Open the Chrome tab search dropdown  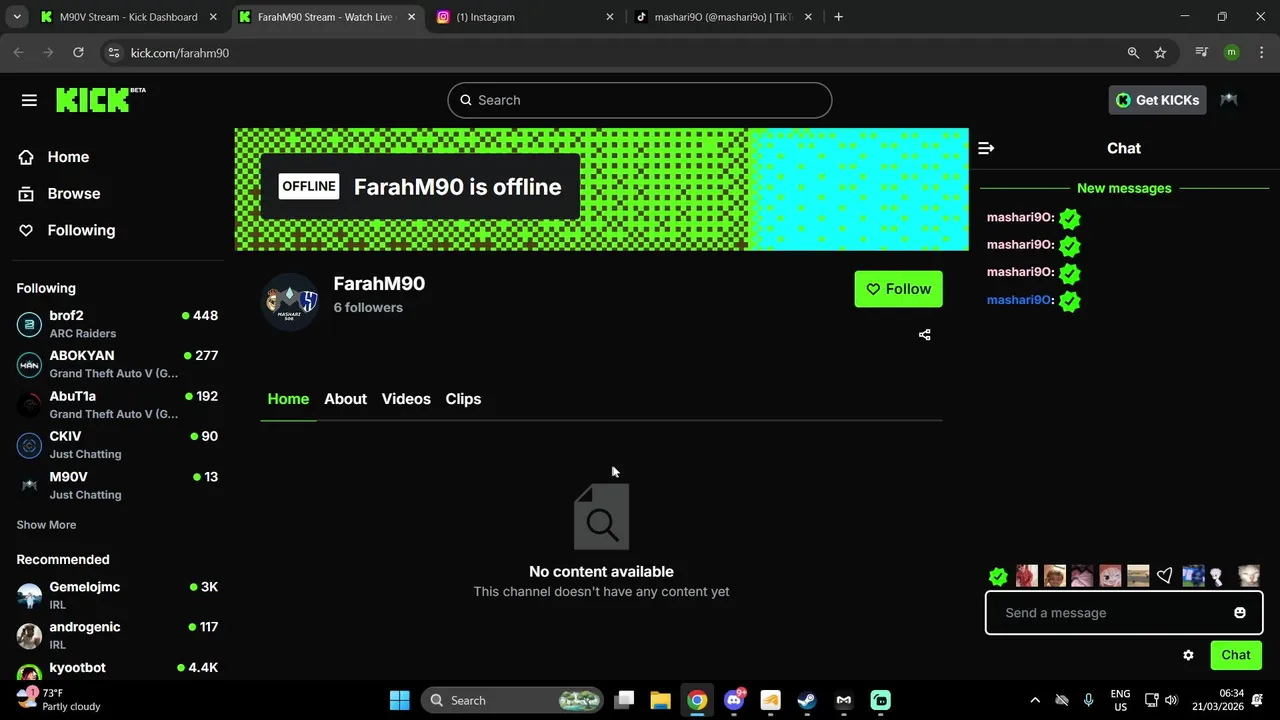click(x=17, y=17)
